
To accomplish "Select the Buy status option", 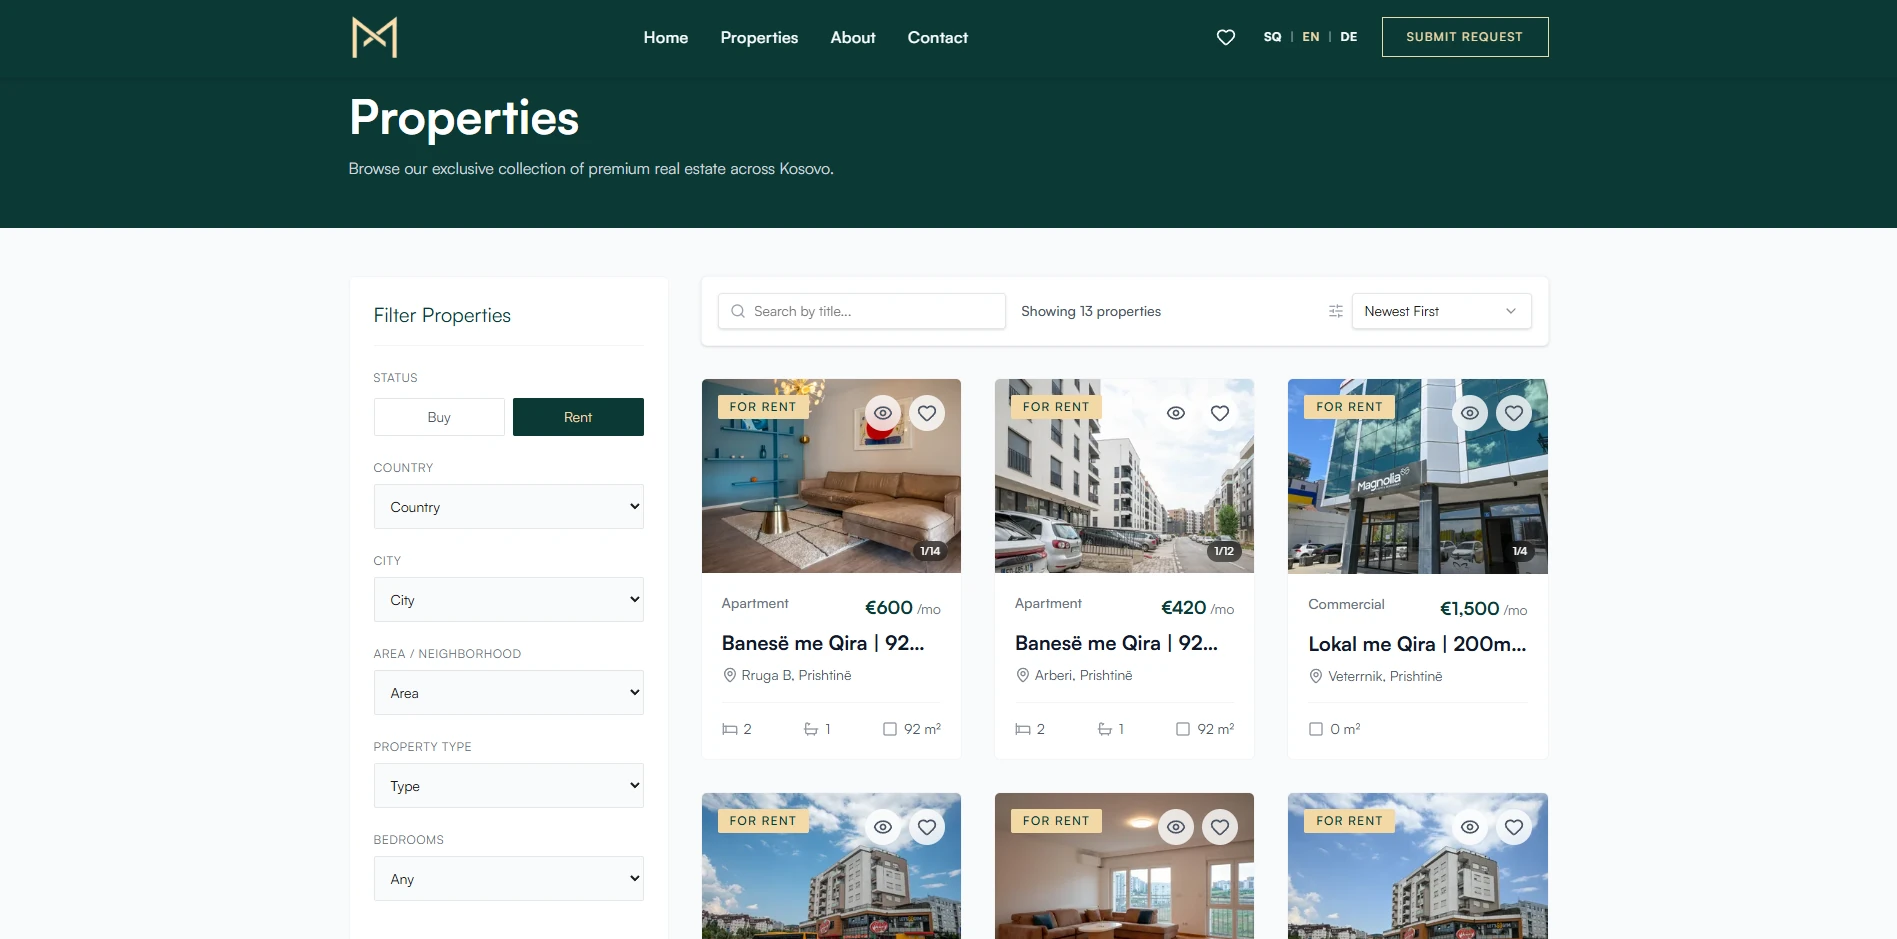I will (x=439, y=417).
